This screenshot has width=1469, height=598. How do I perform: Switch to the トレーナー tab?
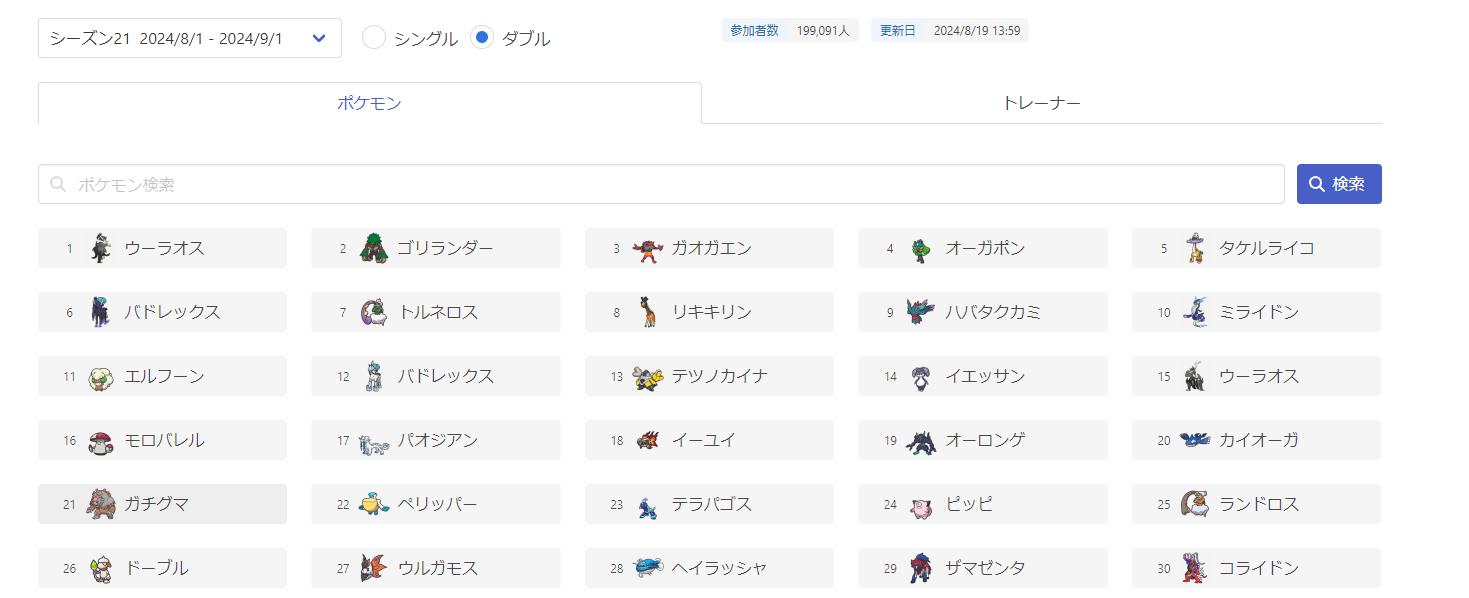(1041, 103)
